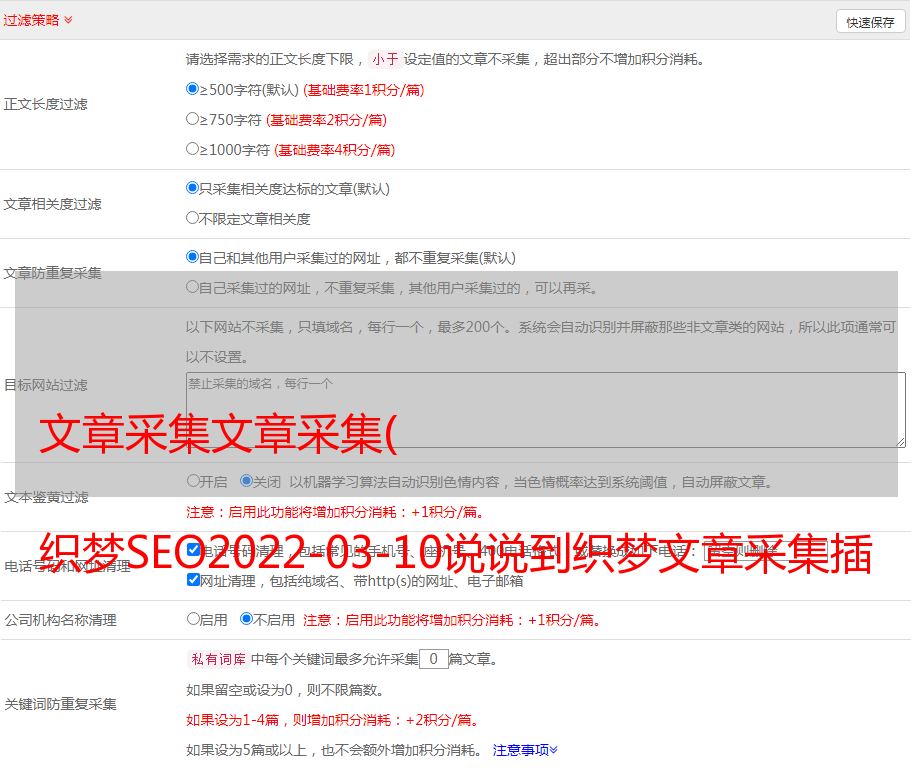Select 自己采集过的网址，不重复采集 radio option
The width and height of the screenshot is (912, 768).
pyautogui.click(x=192, y=287)
